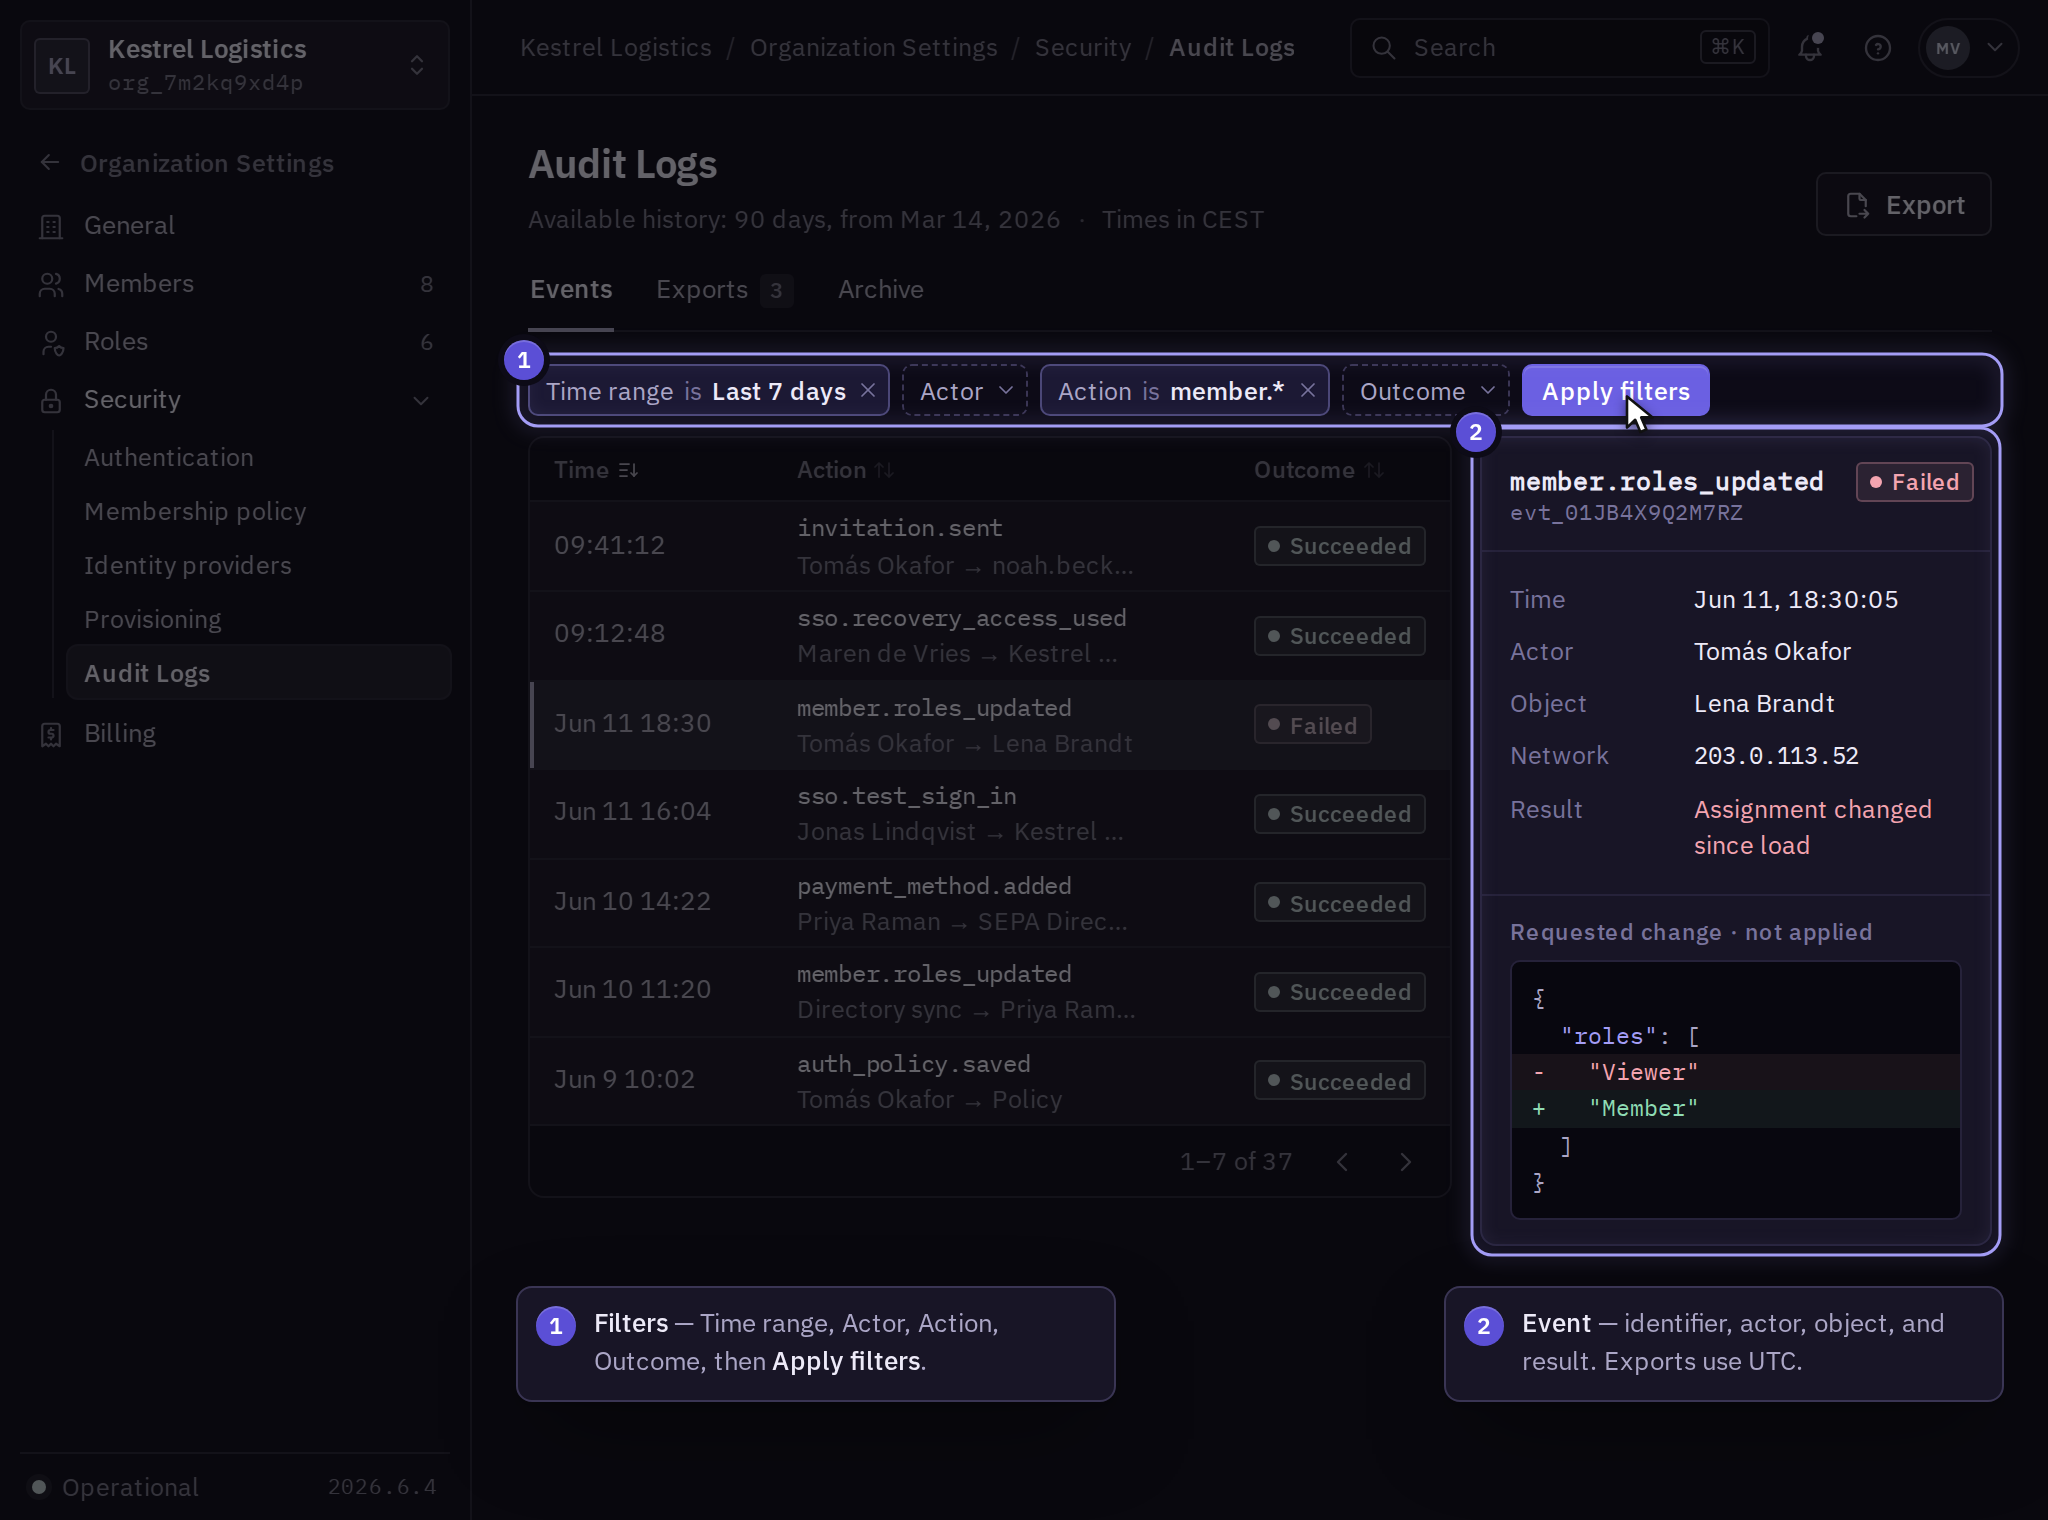Click the back arrow beside Organization Settings

click(50, 162)
